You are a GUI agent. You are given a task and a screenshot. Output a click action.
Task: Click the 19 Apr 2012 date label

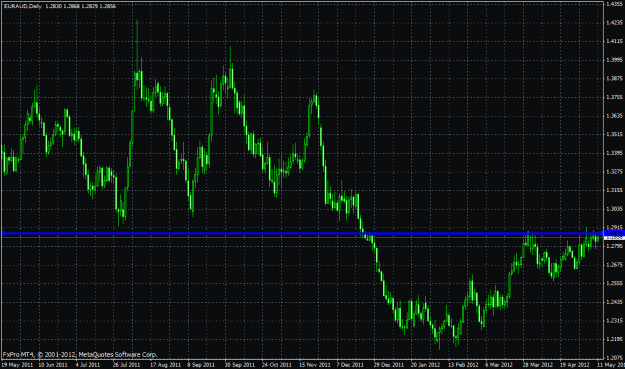[574, 365]
